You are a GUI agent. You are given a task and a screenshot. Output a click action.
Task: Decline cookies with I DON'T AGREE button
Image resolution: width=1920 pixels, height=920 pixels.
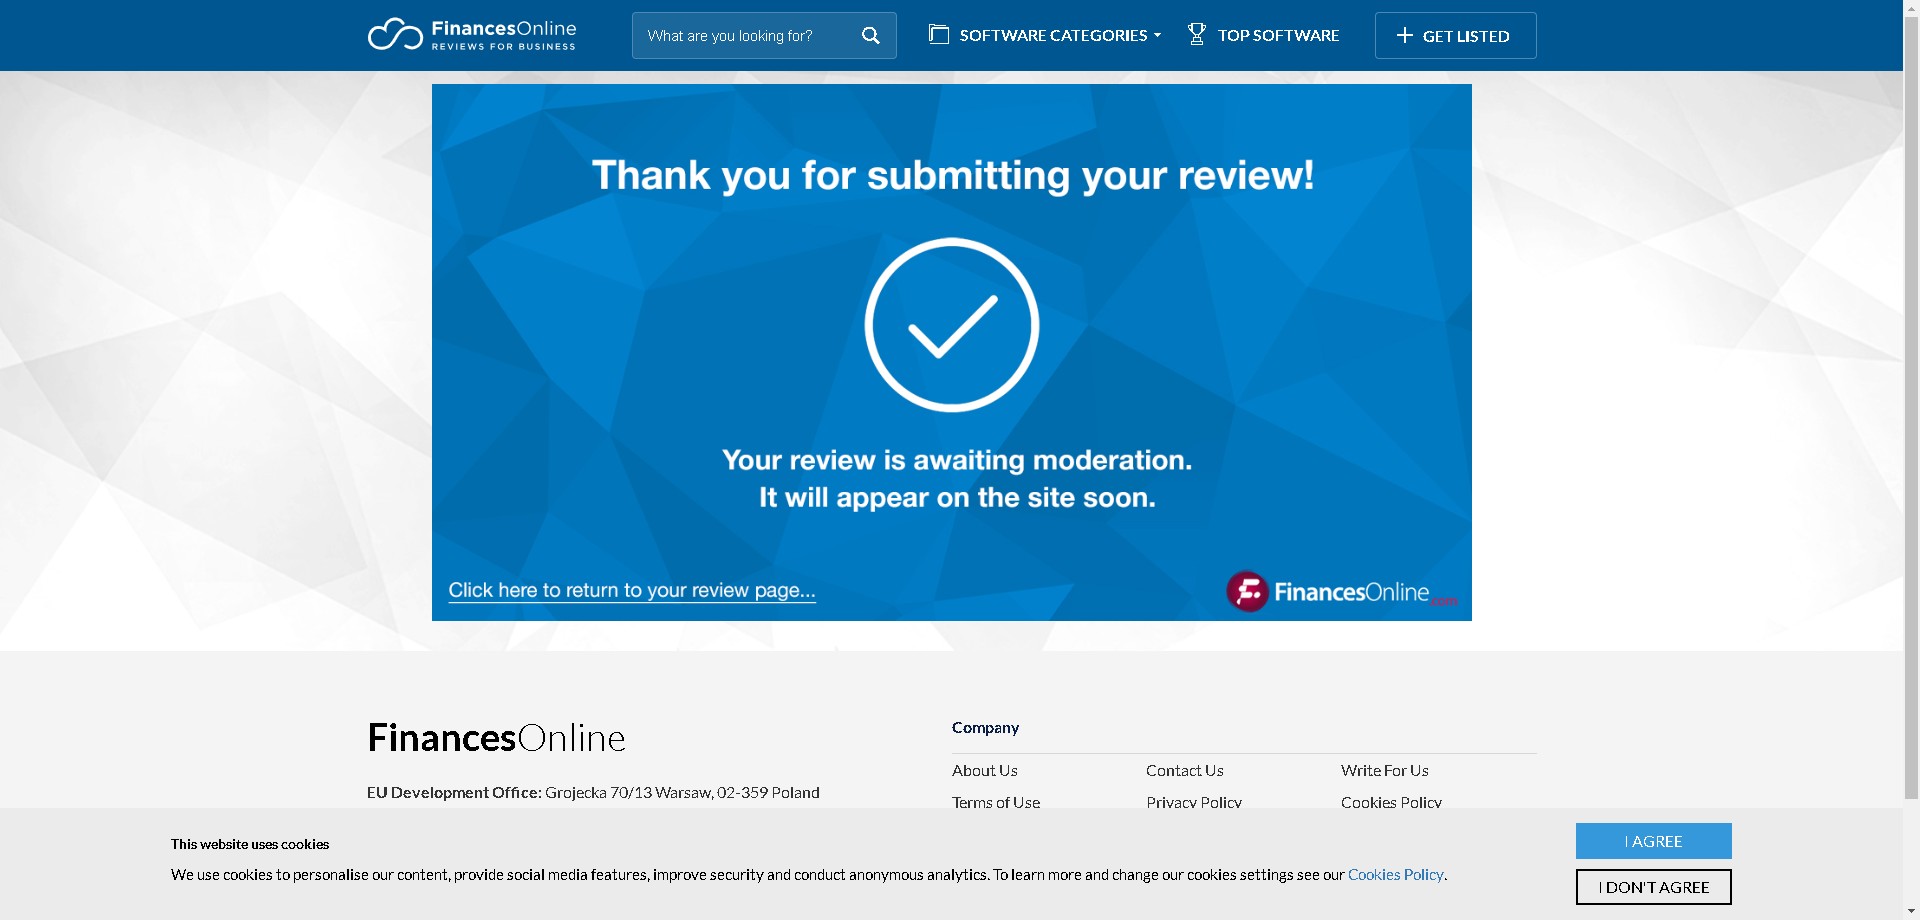click(x=1654, y=887)
